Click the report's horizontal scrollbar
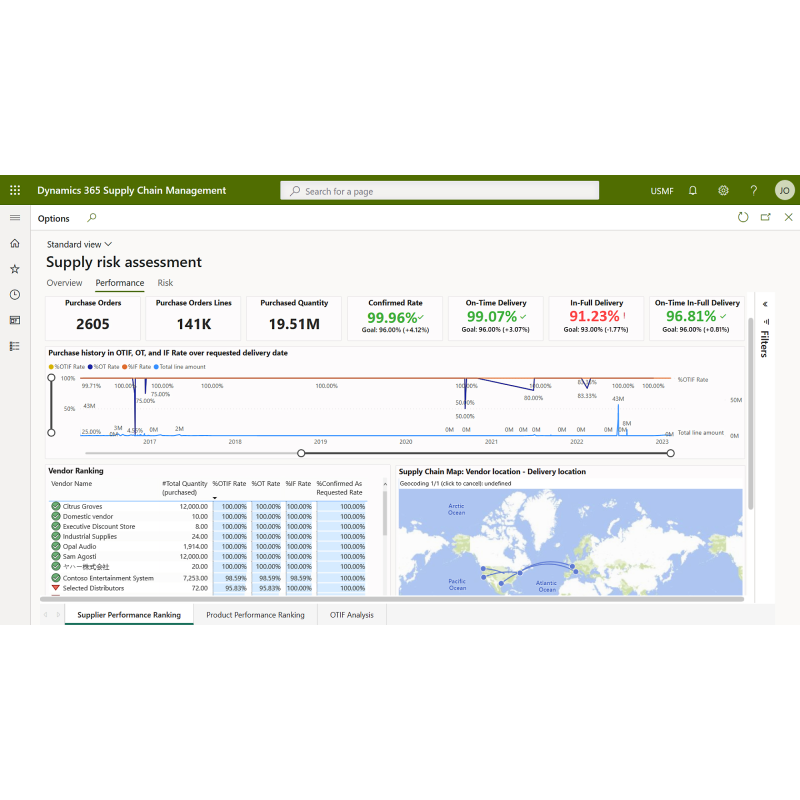800x800 pixels. click(392, 599)
